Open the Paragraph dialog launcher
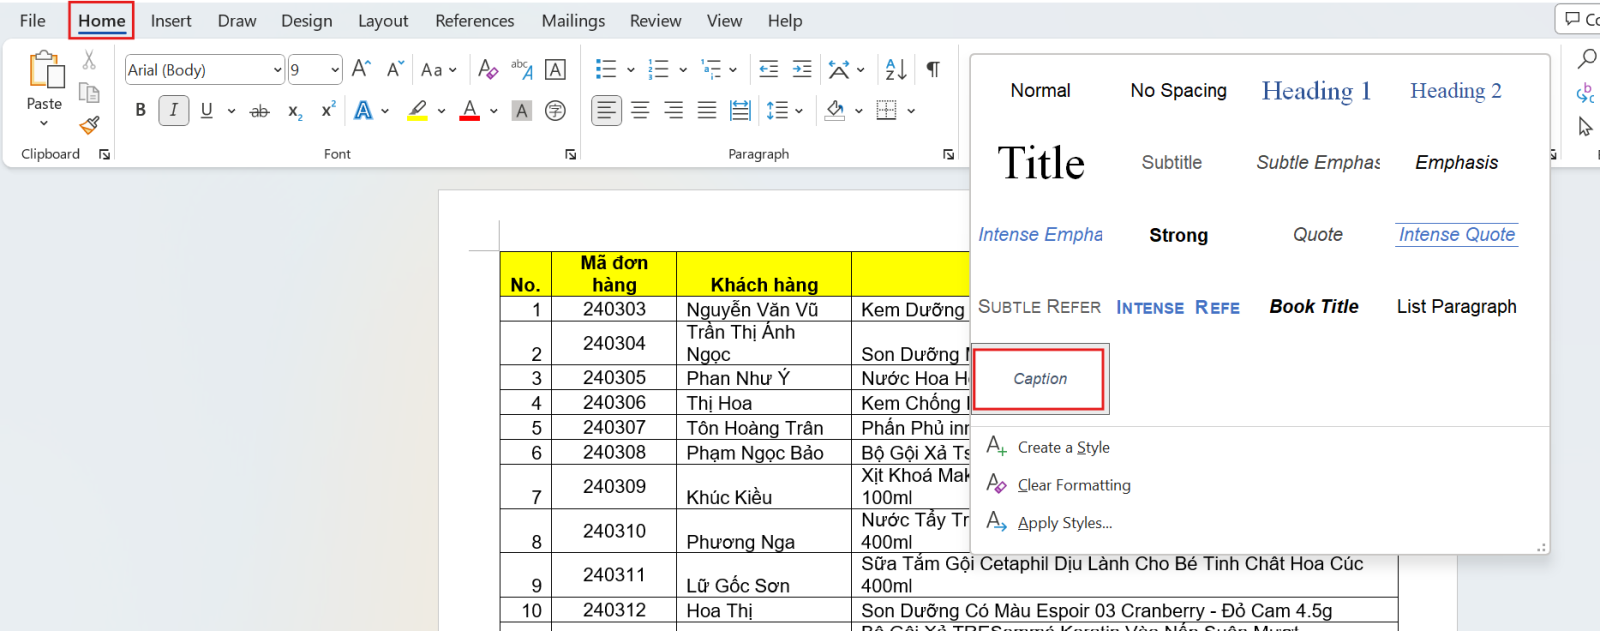Viewport: 1600px width, 631px height. click(x=948, y=154)
